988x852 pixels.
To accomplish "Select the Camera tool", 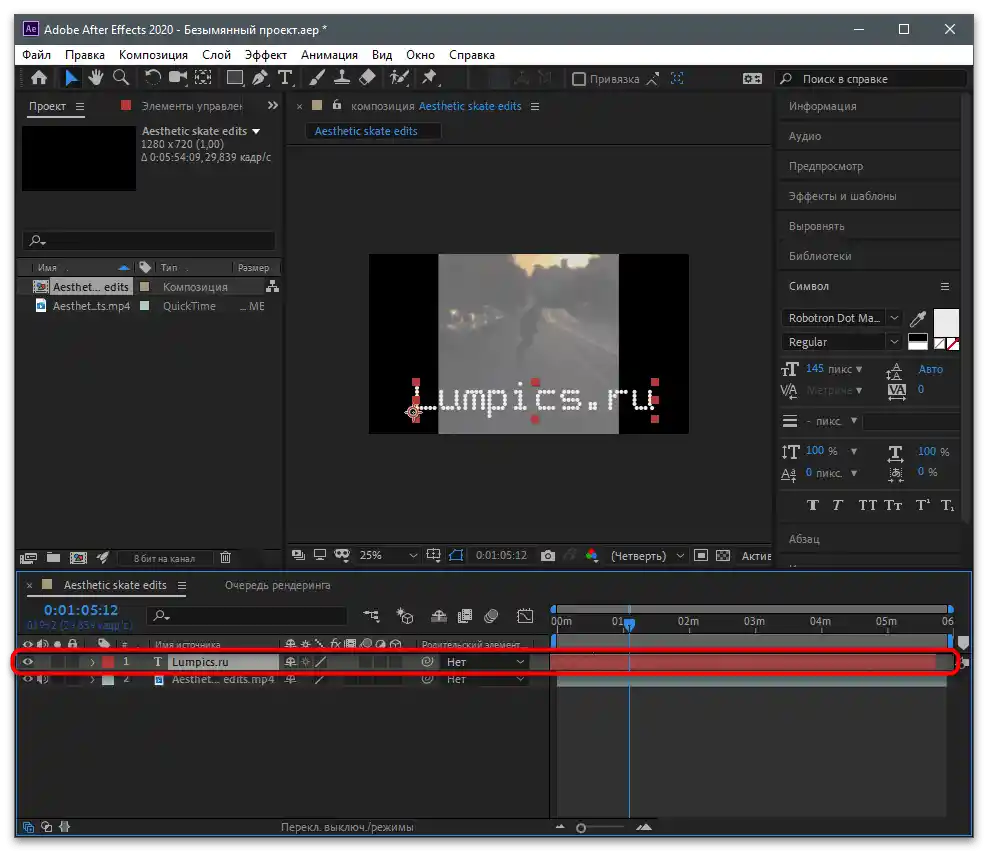I will tap(178, 78).
